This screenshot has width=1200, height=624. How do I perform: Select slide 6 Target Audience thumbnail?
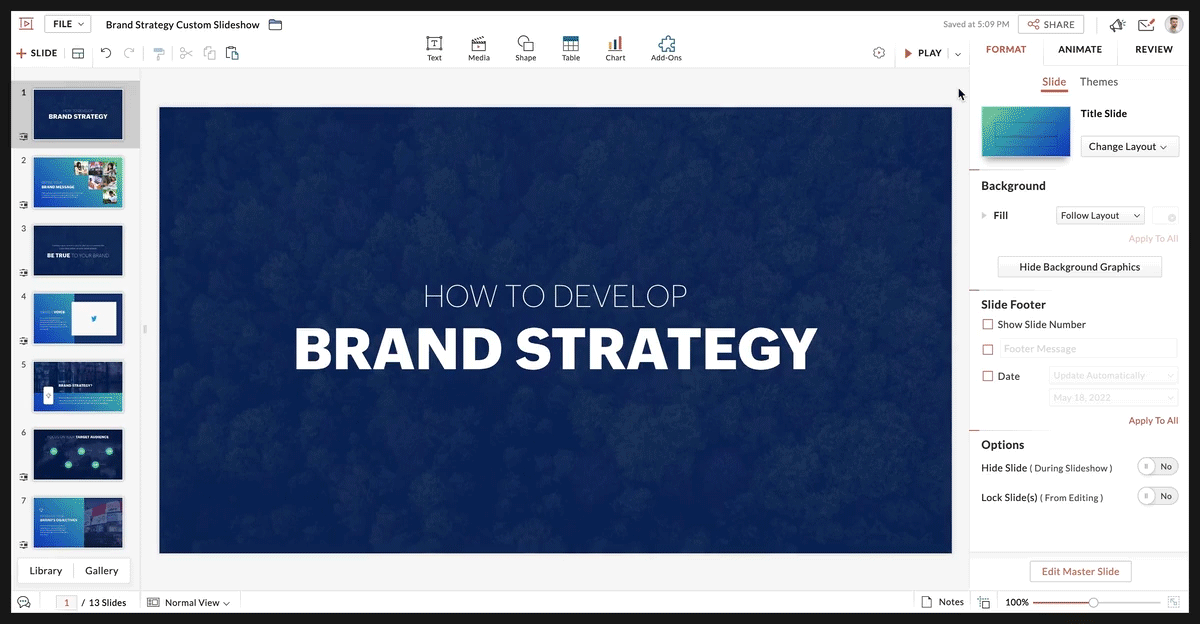[x=78, y=454]
